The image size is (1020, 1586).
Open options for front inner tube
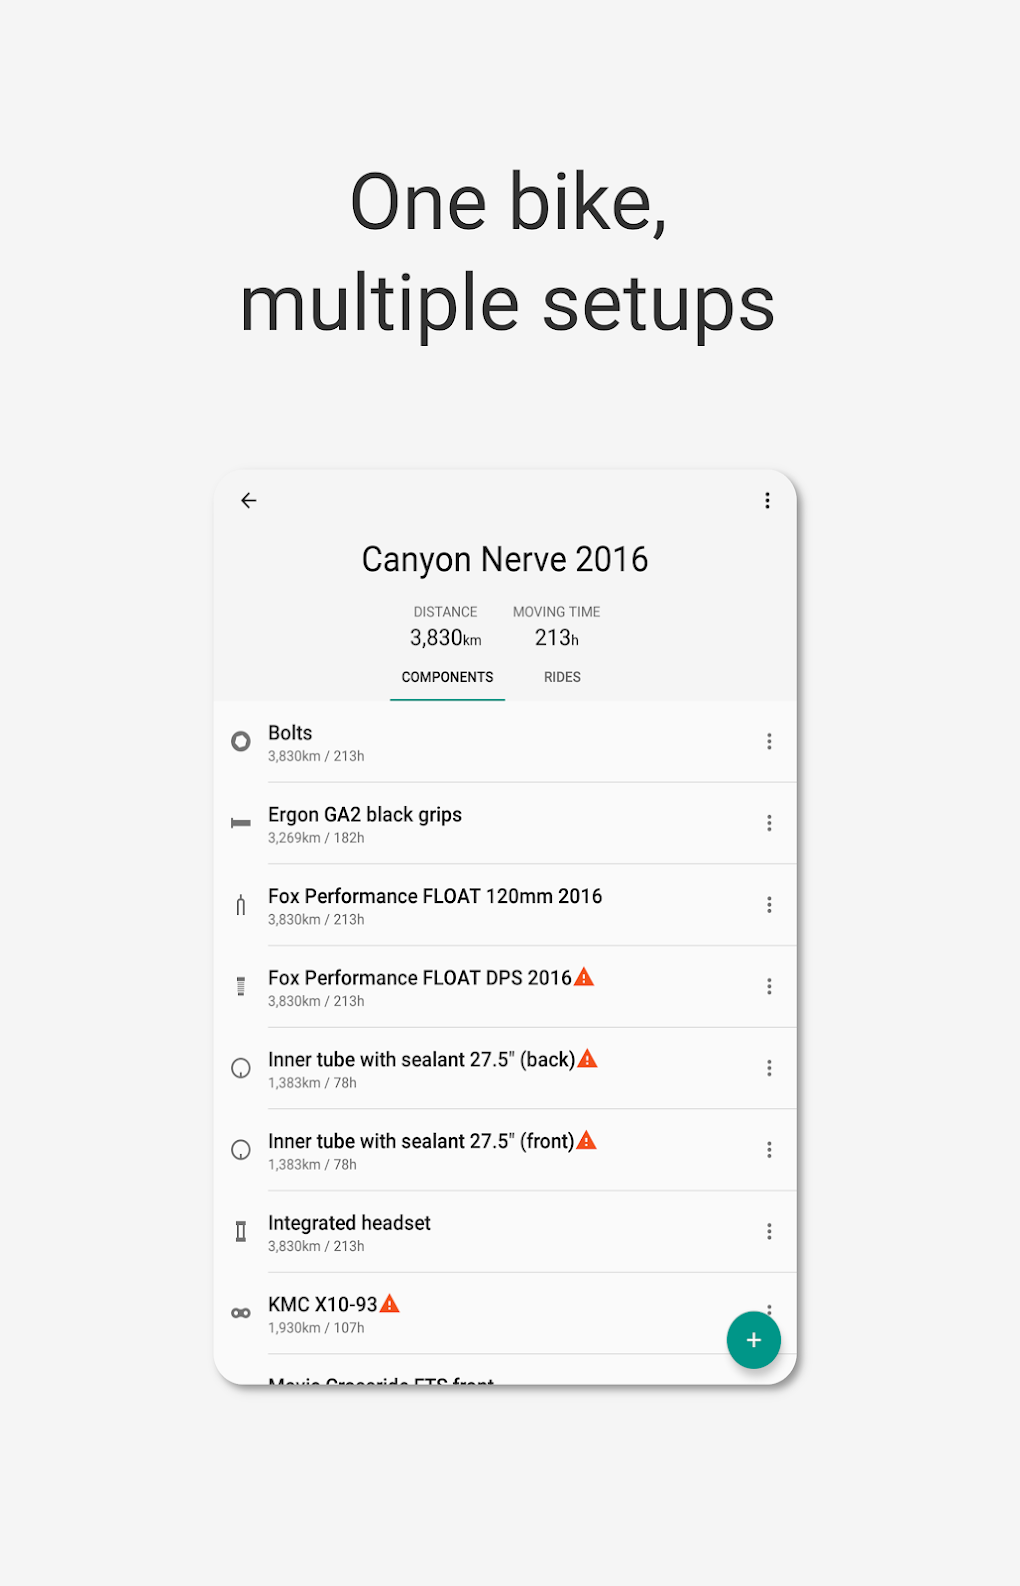click(769, 1150)
